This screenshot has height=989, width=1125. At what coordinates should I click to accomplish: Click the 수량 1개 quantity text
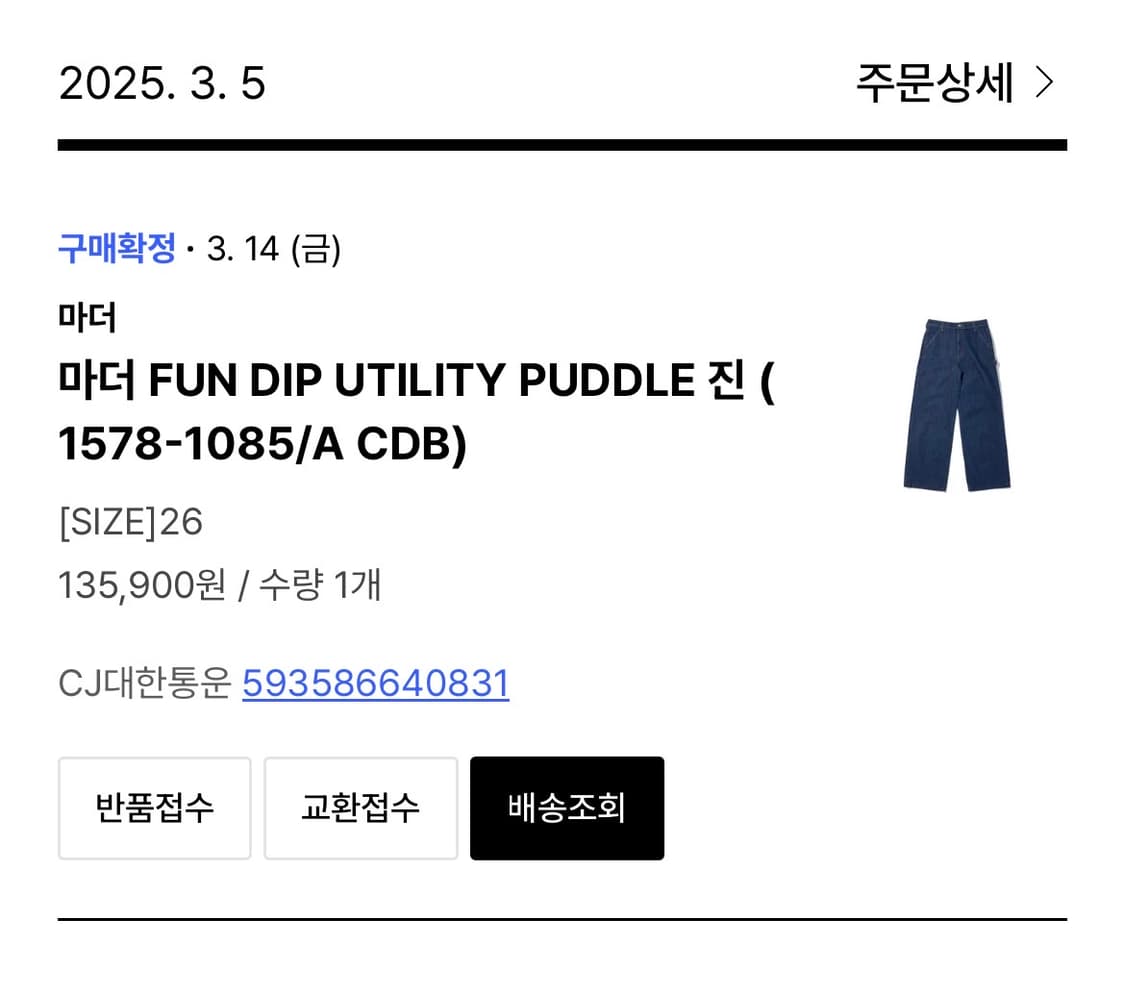tap(320, 585)
